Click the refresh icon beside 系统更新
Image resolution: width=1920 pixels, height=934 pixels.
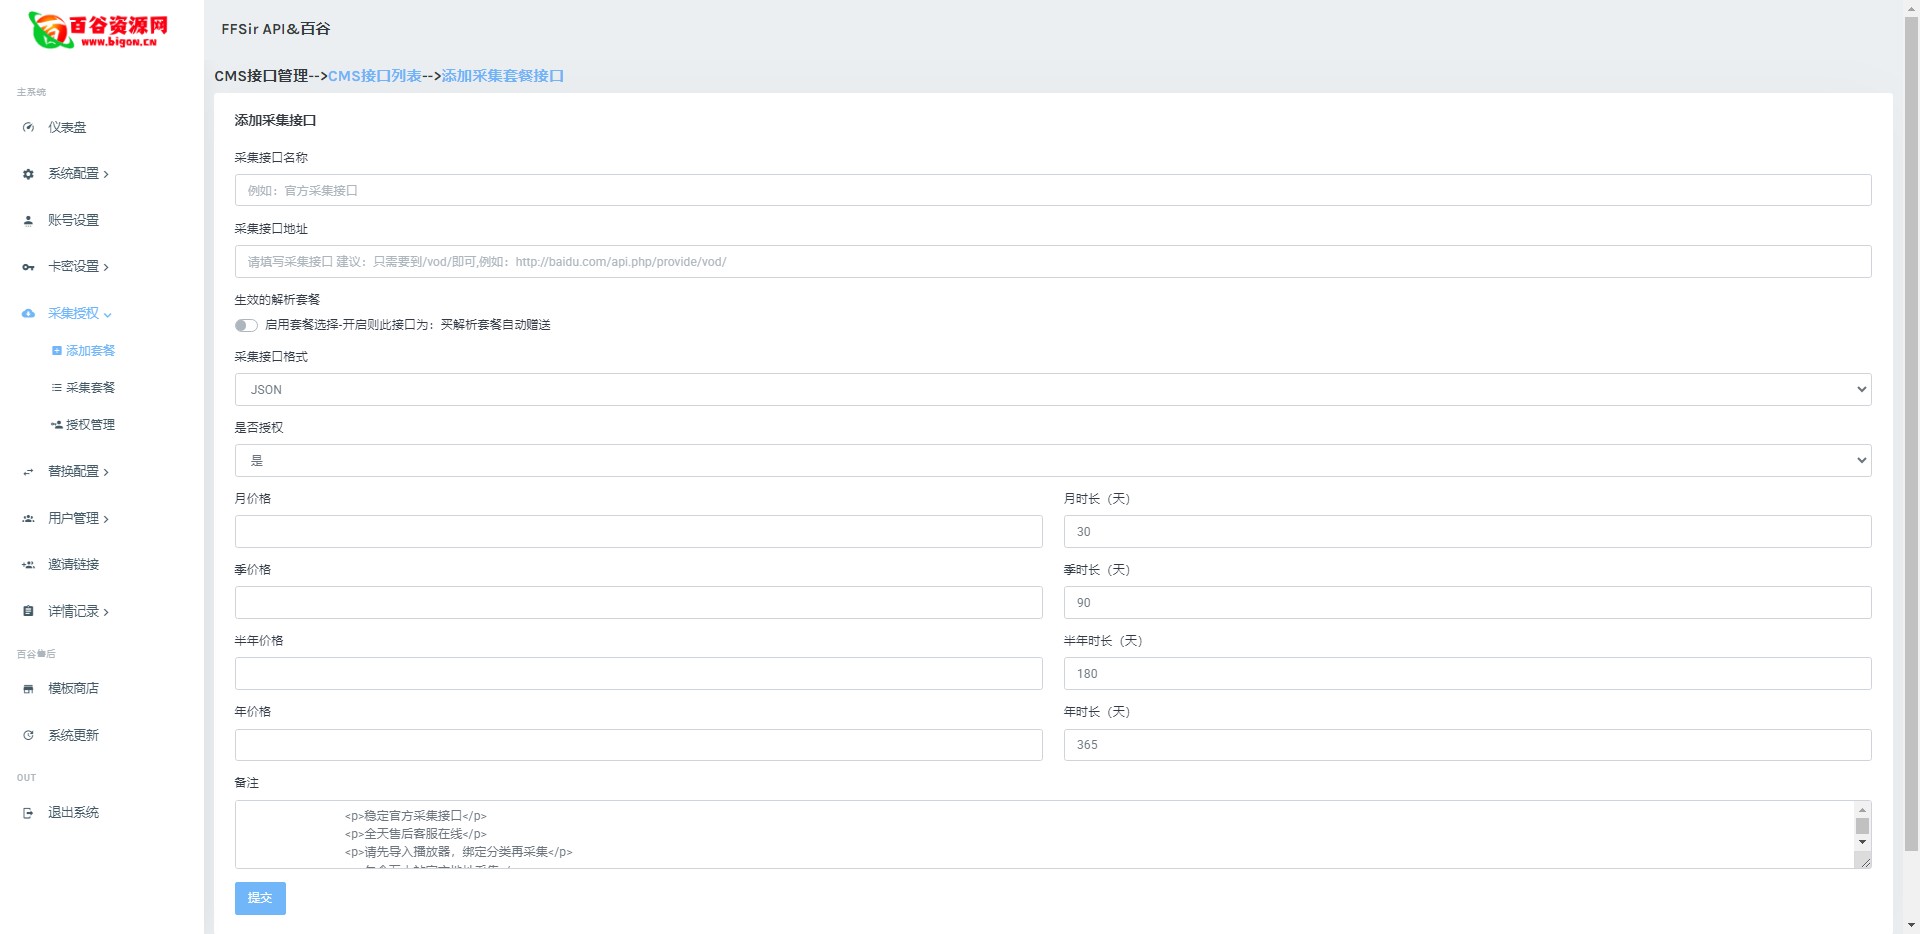[28, 736]
